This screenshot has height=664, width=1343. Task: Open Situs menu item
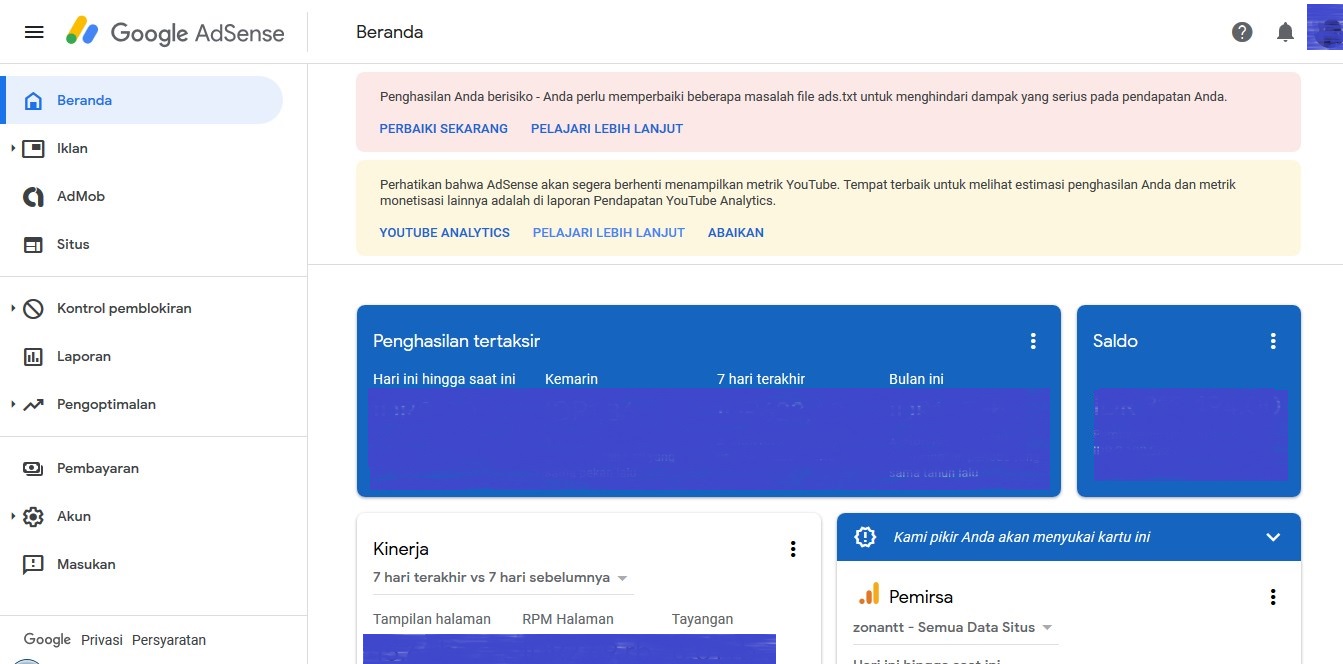point(142,245)
